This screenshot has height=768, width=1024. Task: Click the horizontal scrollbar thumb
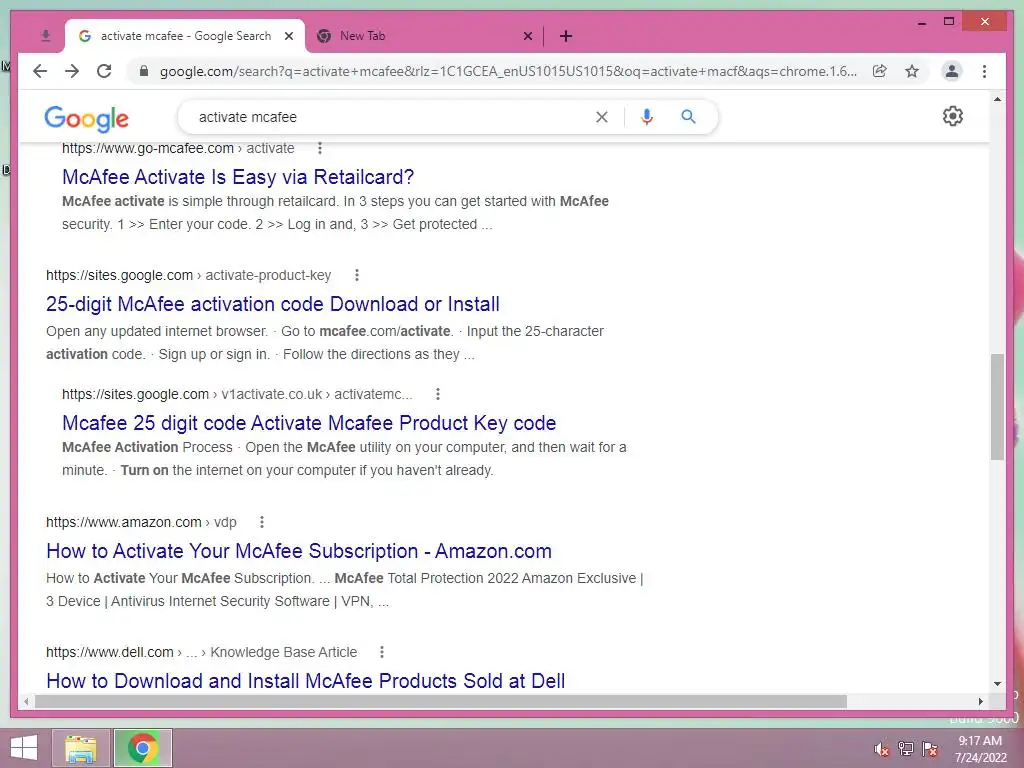click(x=441, y=701)
